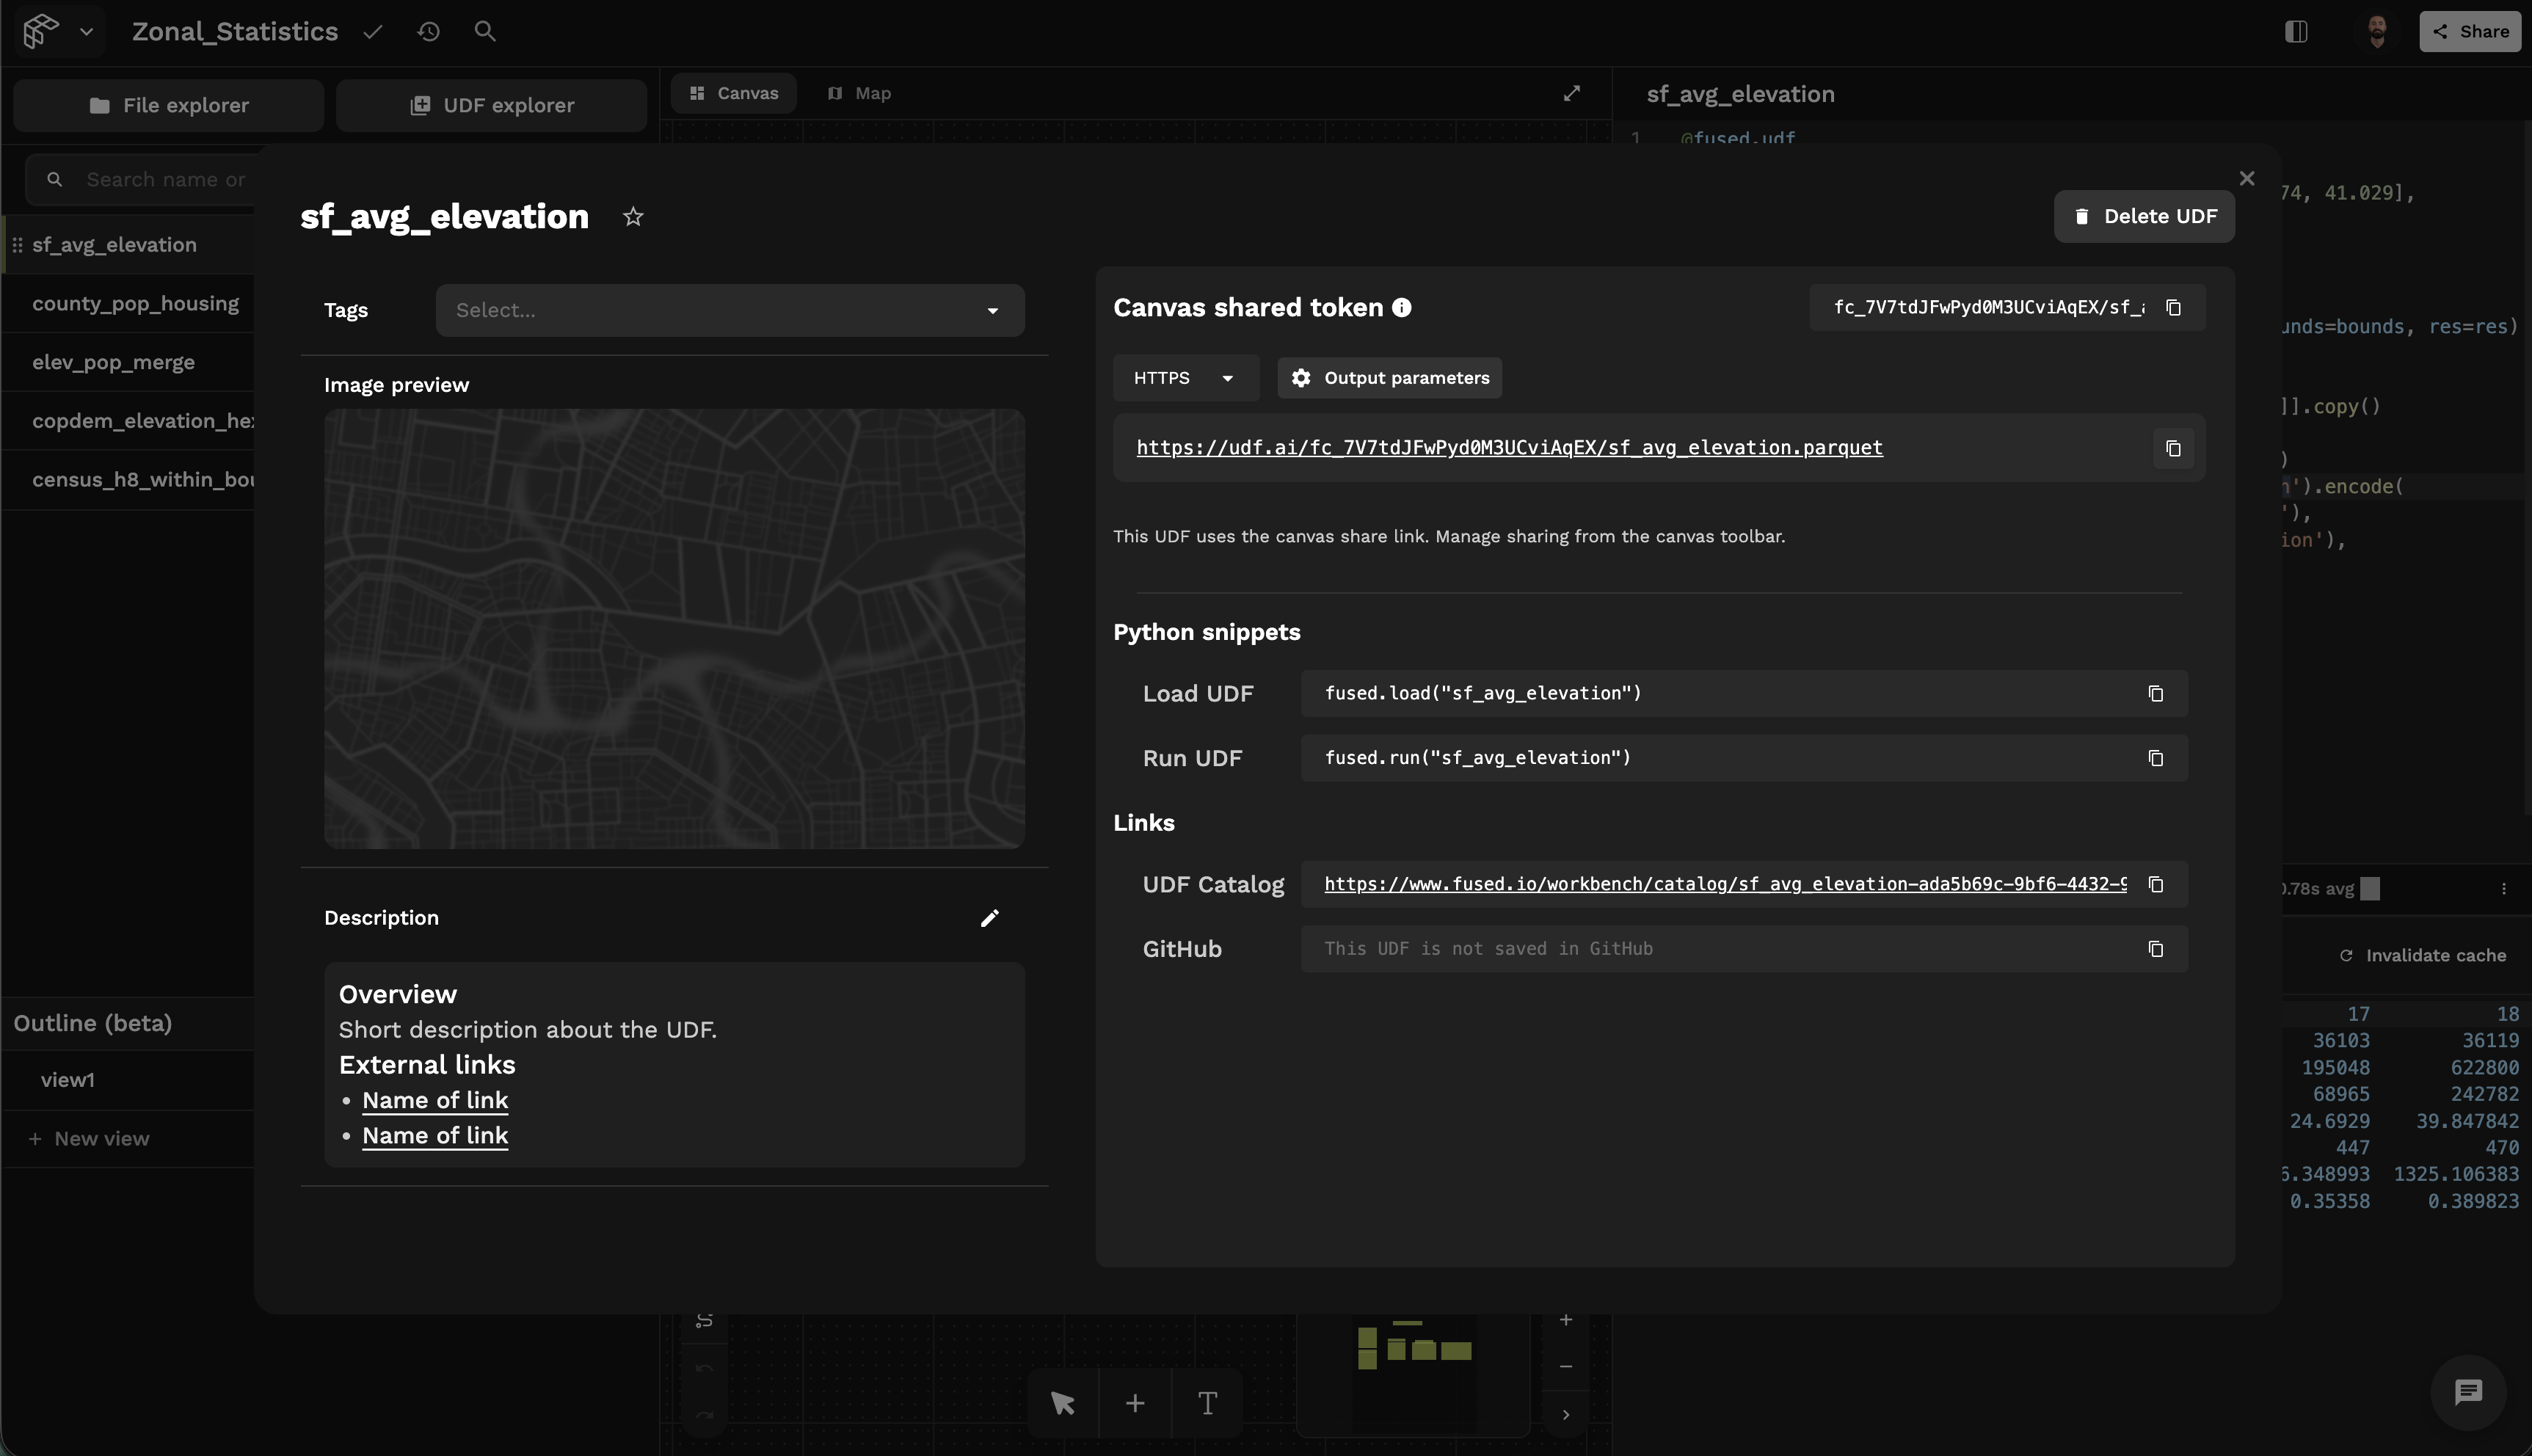The height and width of the screenshot is (1456, 2532).
Task: Expand the Fused logo menu chevron
Action: coord(87,32)
